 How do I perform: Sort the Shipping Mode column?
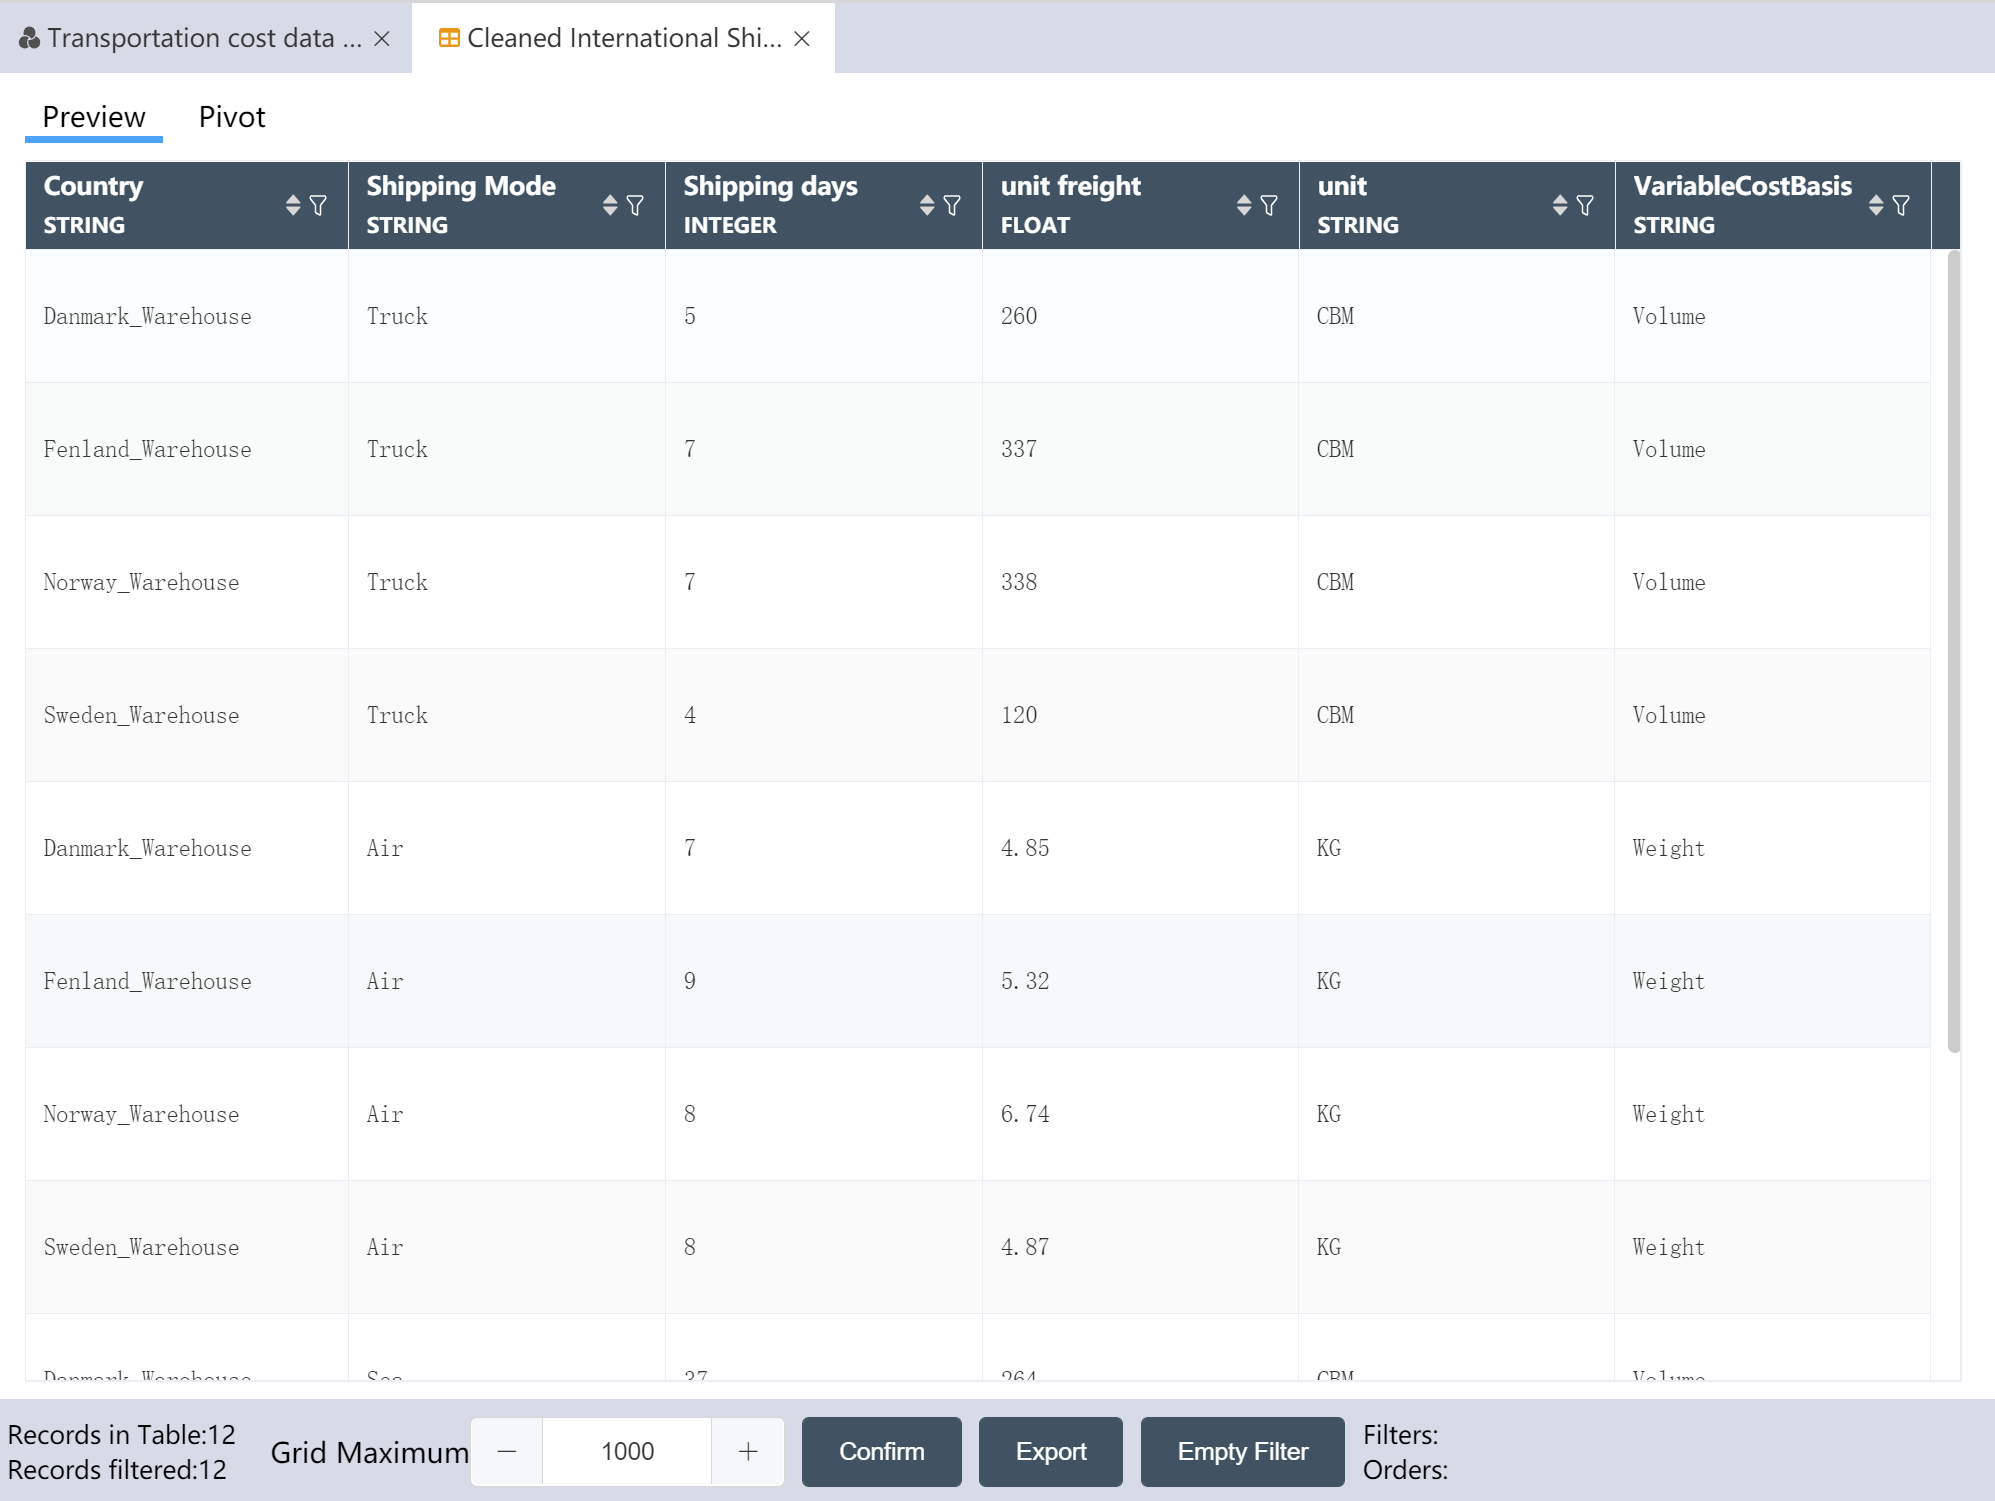click(610, 205)
